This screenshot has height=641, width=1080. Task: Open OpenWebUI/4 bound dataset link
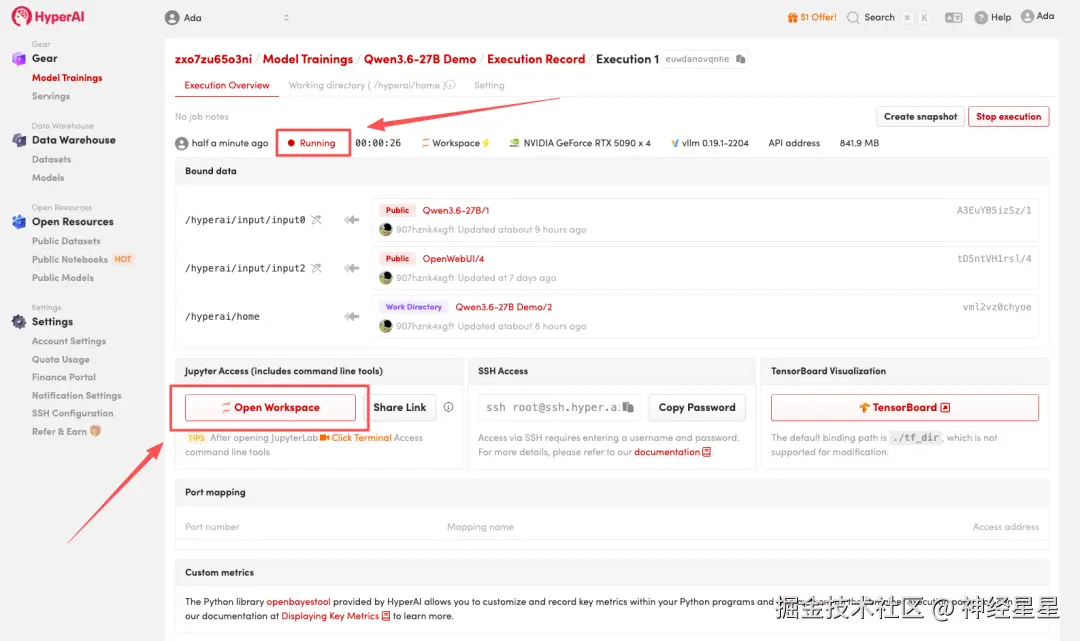pyautogui.click(x=453, y=259)
